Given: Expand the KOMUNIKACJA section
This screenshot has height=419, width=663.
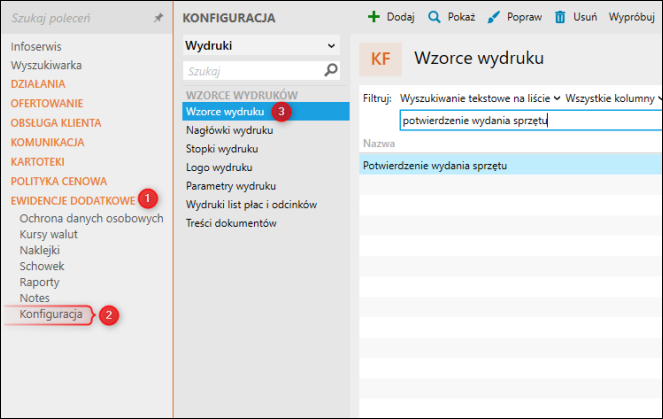Looking at the screenshot, I should pos(47,142).
